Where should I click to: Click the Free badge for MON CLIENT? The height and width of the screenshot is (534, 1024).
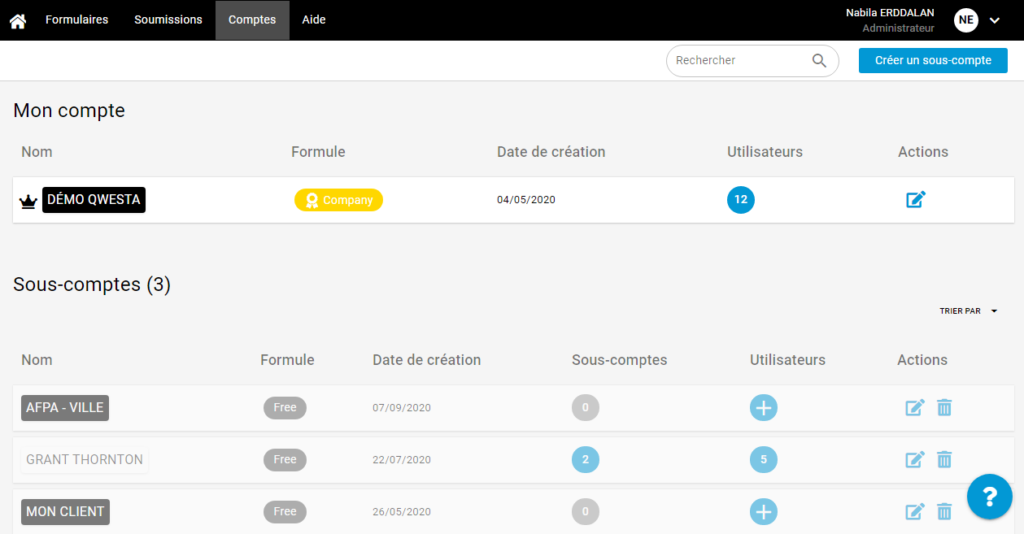coord(285,512)
